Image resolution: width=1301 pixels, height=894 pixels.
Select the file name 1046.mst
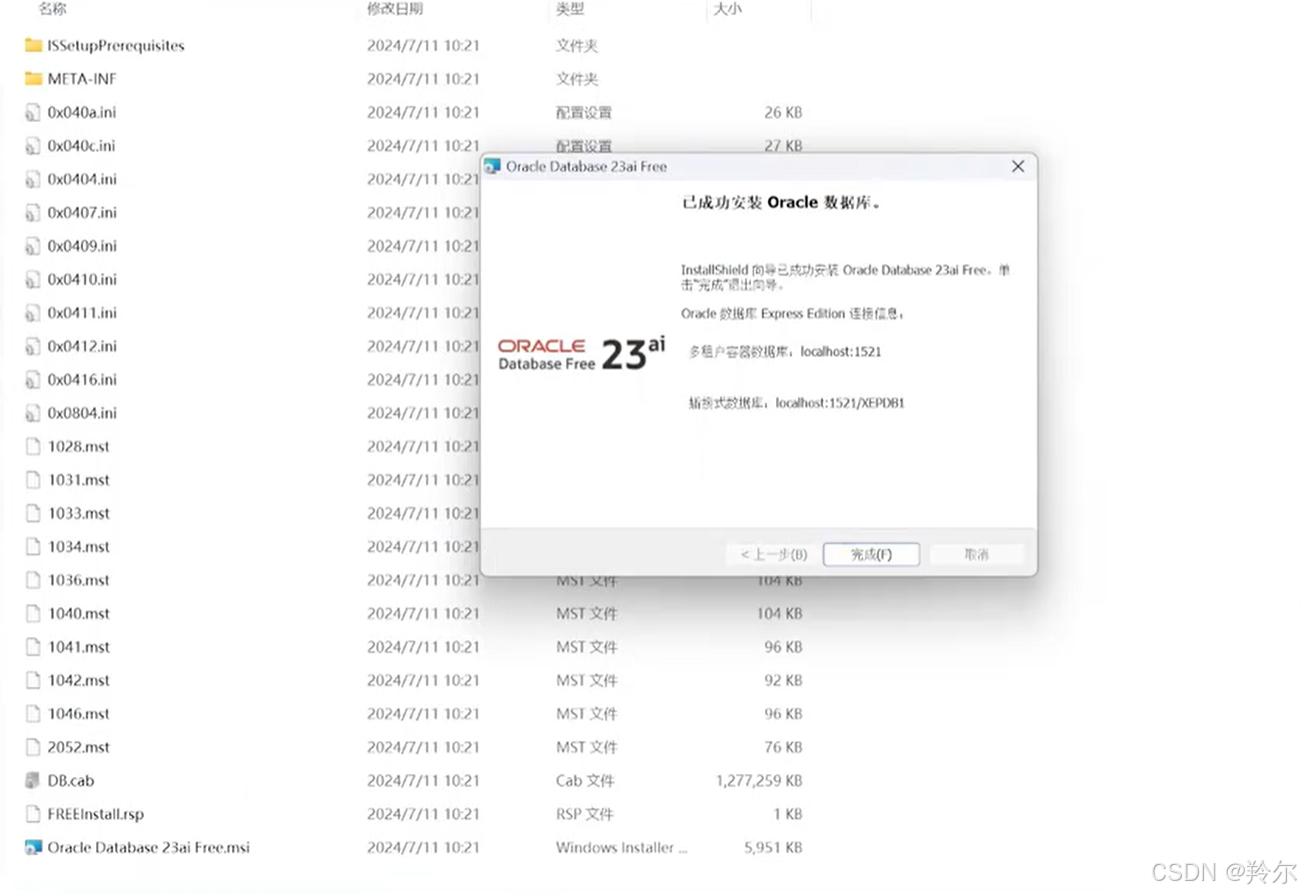click(79, 714)
